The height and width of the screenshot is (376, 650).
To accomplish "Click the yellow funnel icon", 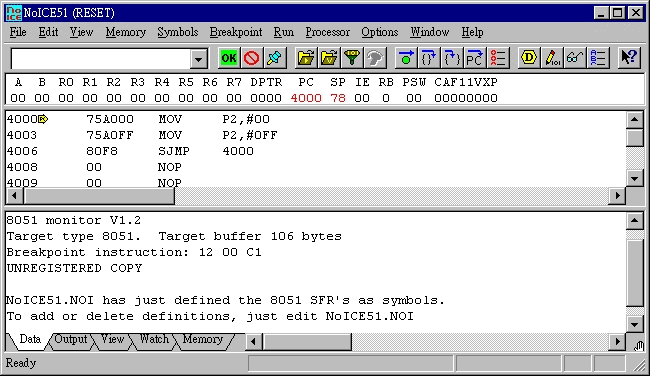I will (x=352, y=58).
